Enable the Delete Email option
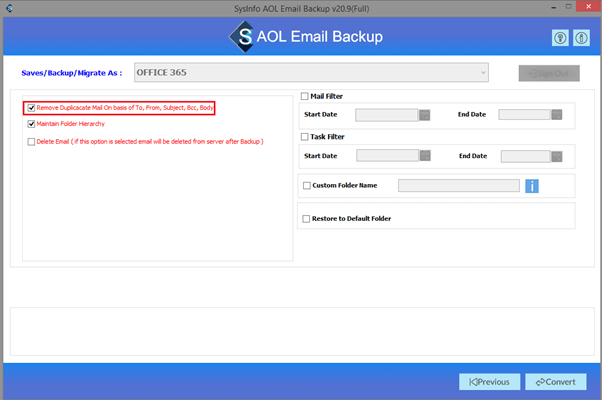 click(x=32, y=142)
